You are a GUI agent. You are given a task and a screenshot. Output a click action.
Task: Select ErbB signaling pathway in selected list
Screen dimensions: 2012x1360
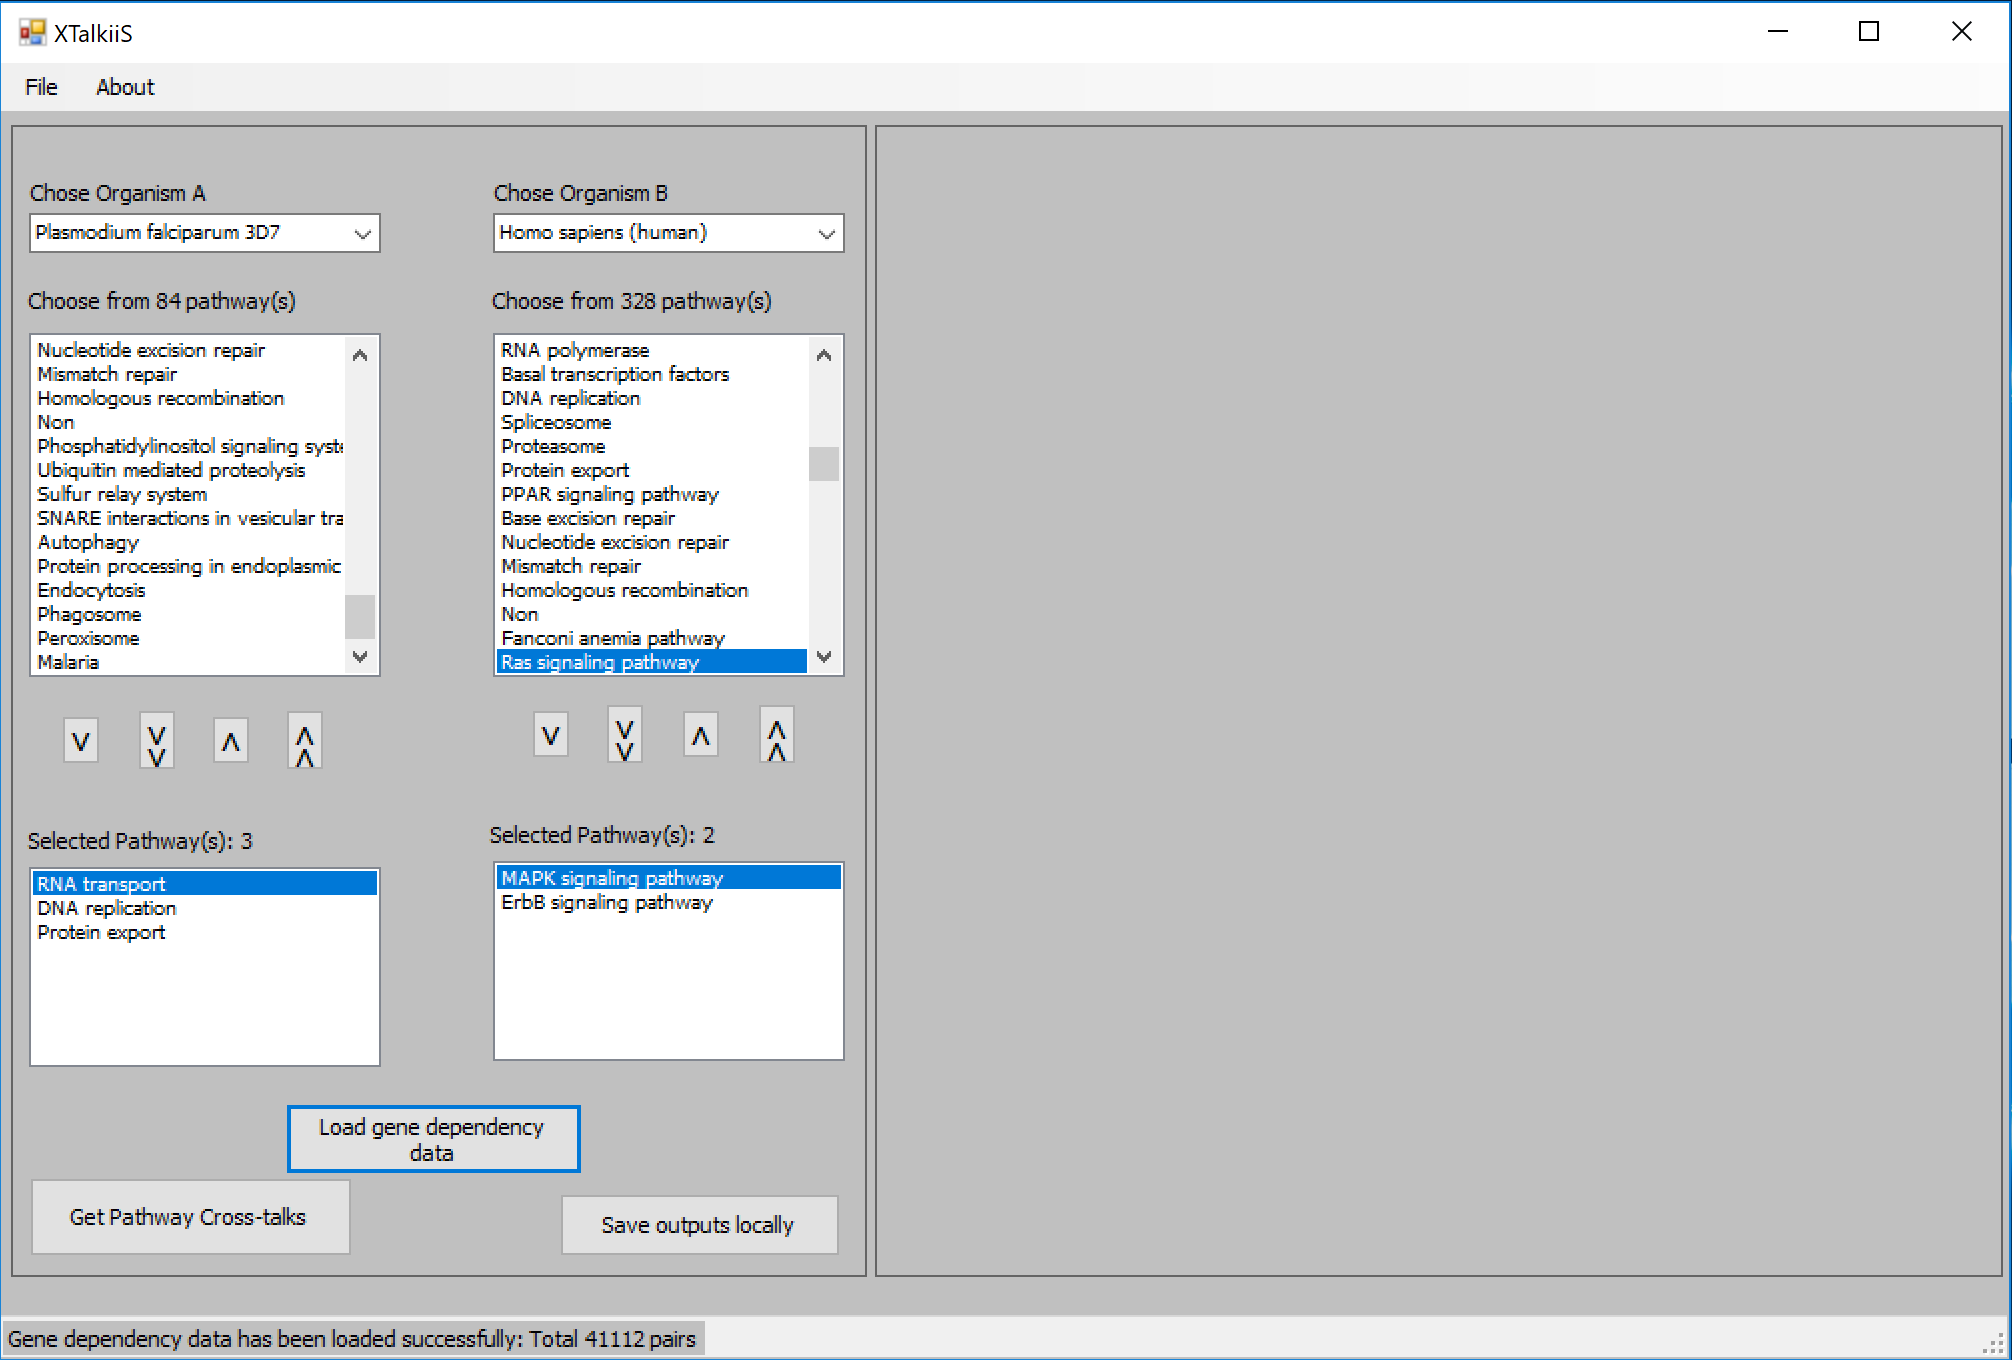[607, 902]
